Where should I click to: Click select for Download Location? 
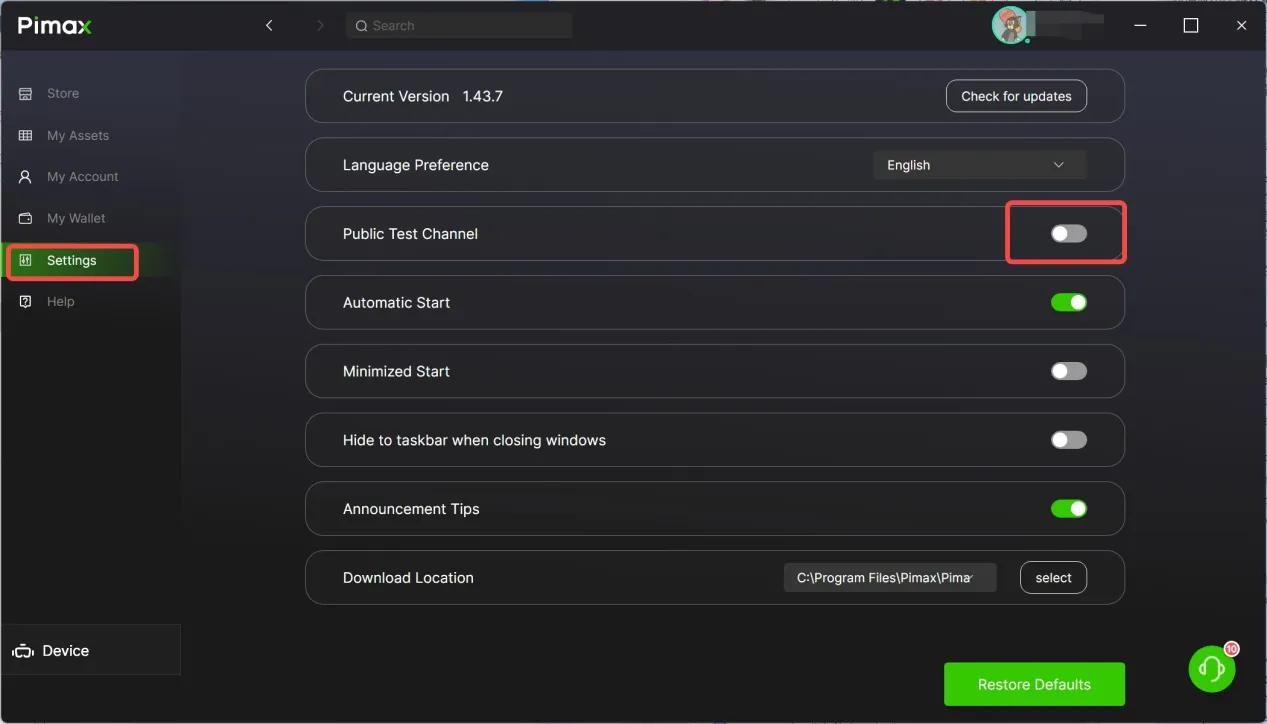[1053, 578]
